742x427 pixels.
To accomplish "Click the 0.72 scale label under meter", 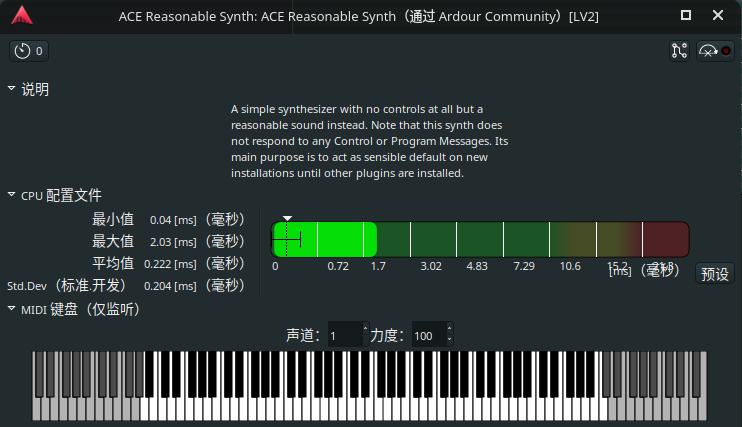I will [x=338, y=266].
